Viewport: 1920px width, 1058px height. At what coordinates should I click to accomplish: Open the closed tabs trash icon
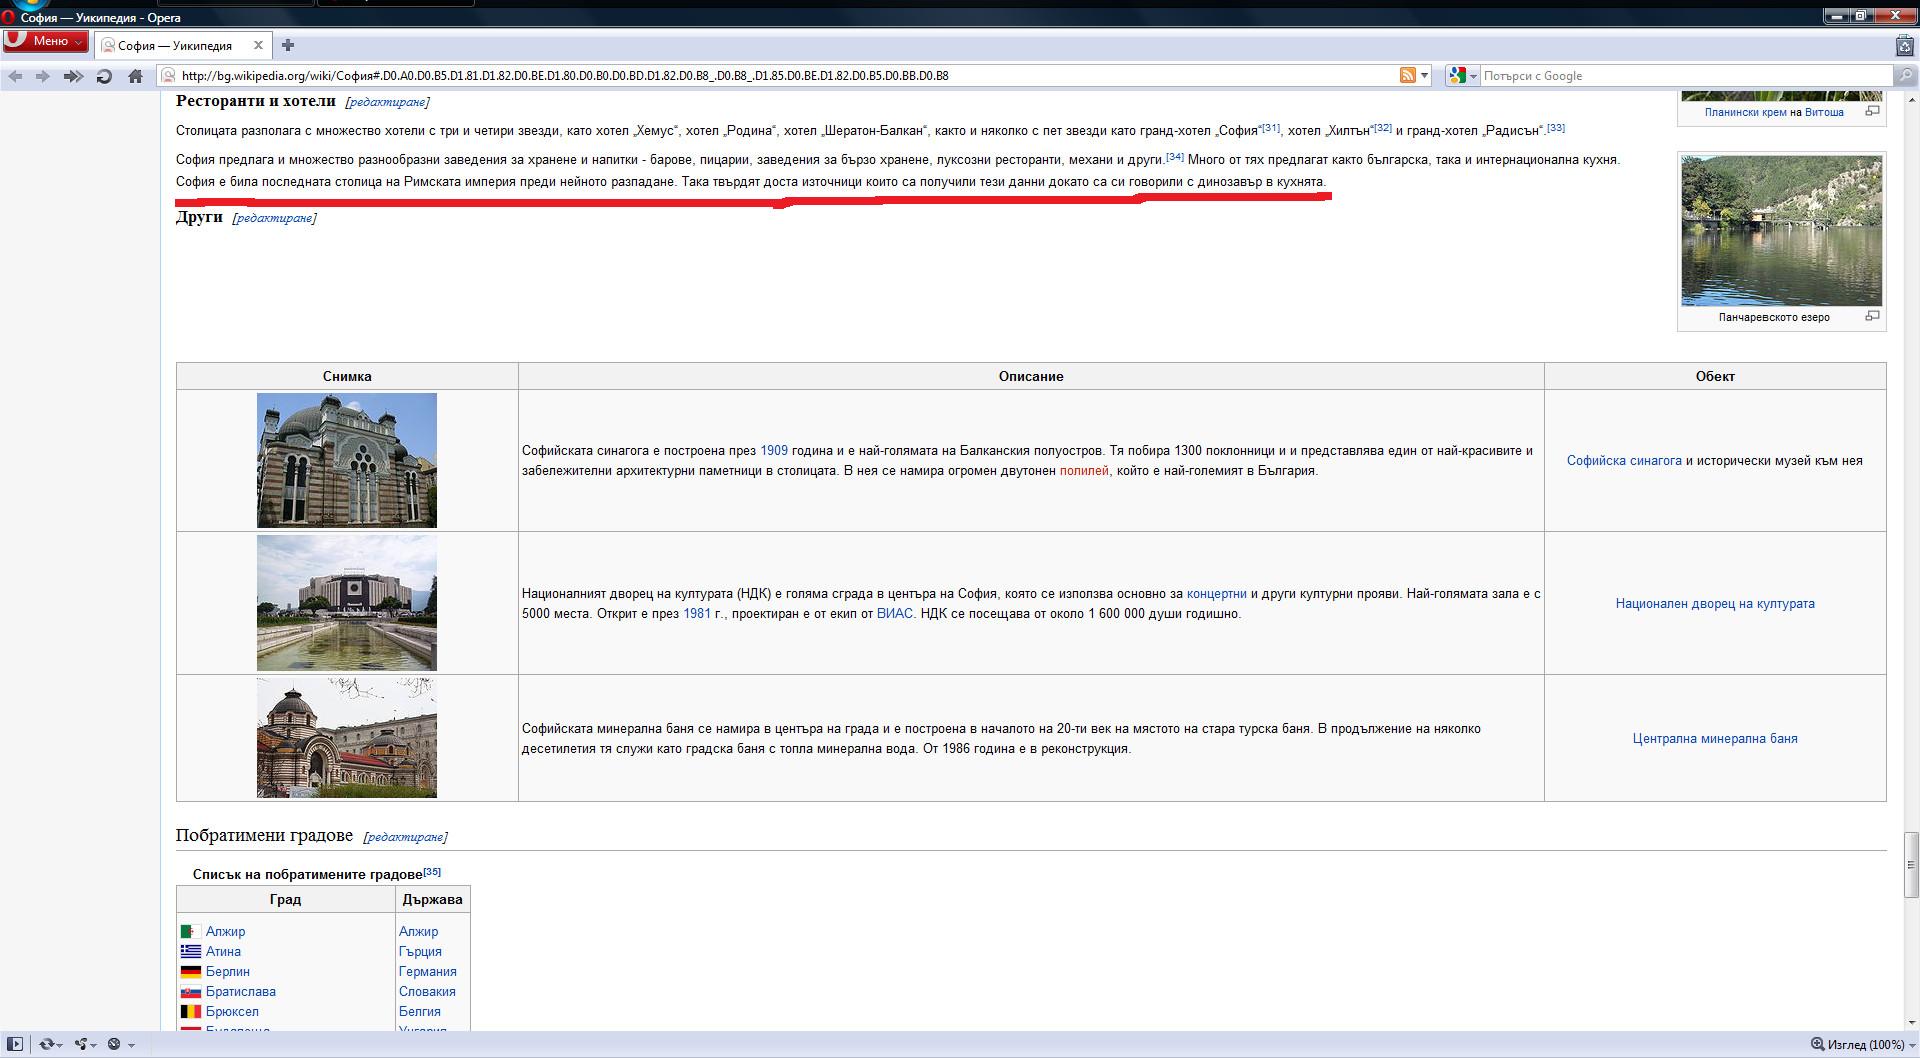(x=1905, y=45)
